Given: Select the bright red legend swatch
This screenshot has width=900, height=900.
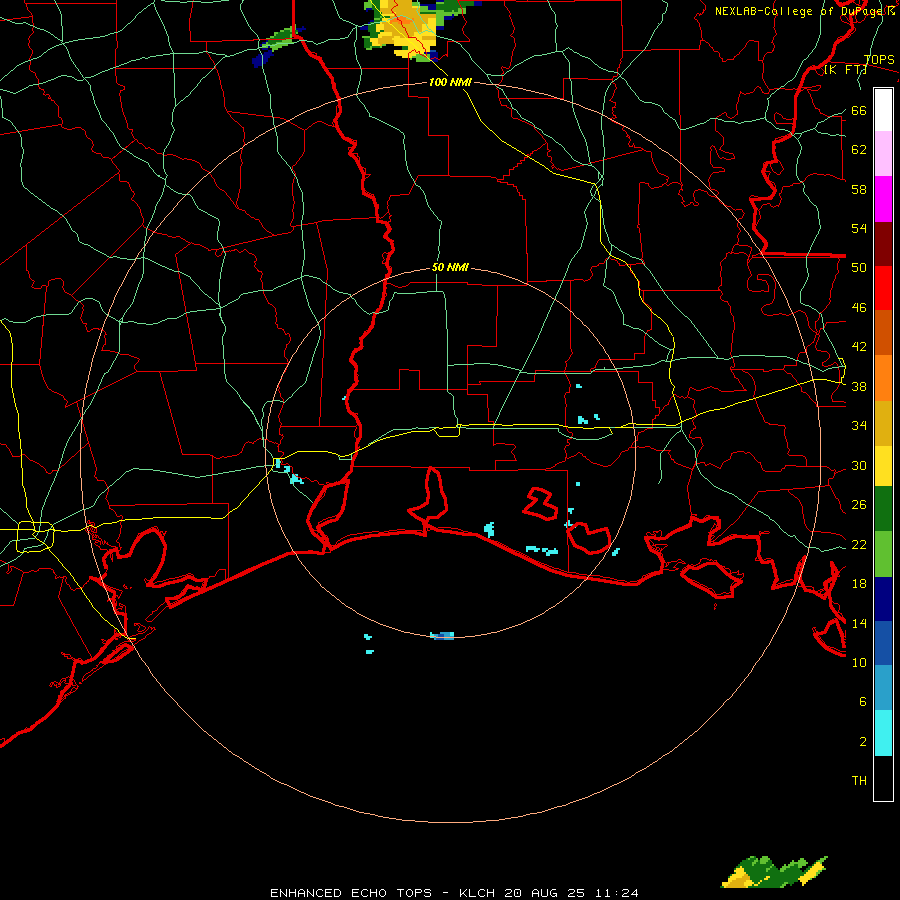Looking at the screenshot, I should pyautogui.click(x=883, y=288).
